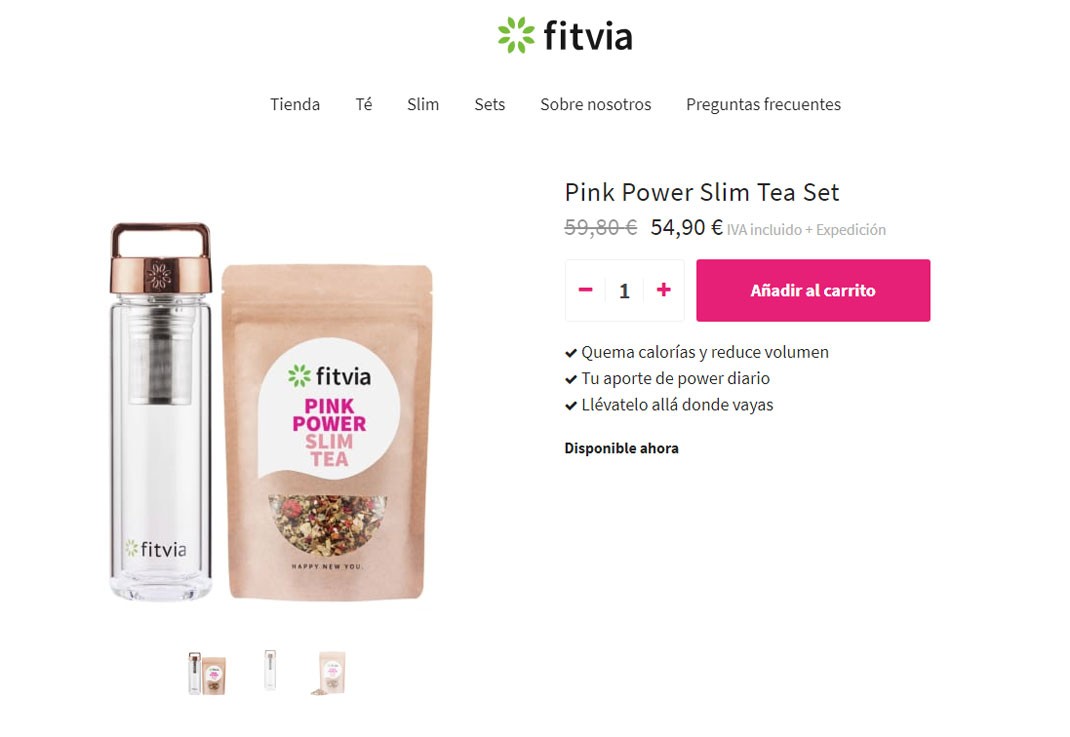Screen dimensions: 1070x737
Task: Visit the Sobre nosotros page
Action: [596, 104]
